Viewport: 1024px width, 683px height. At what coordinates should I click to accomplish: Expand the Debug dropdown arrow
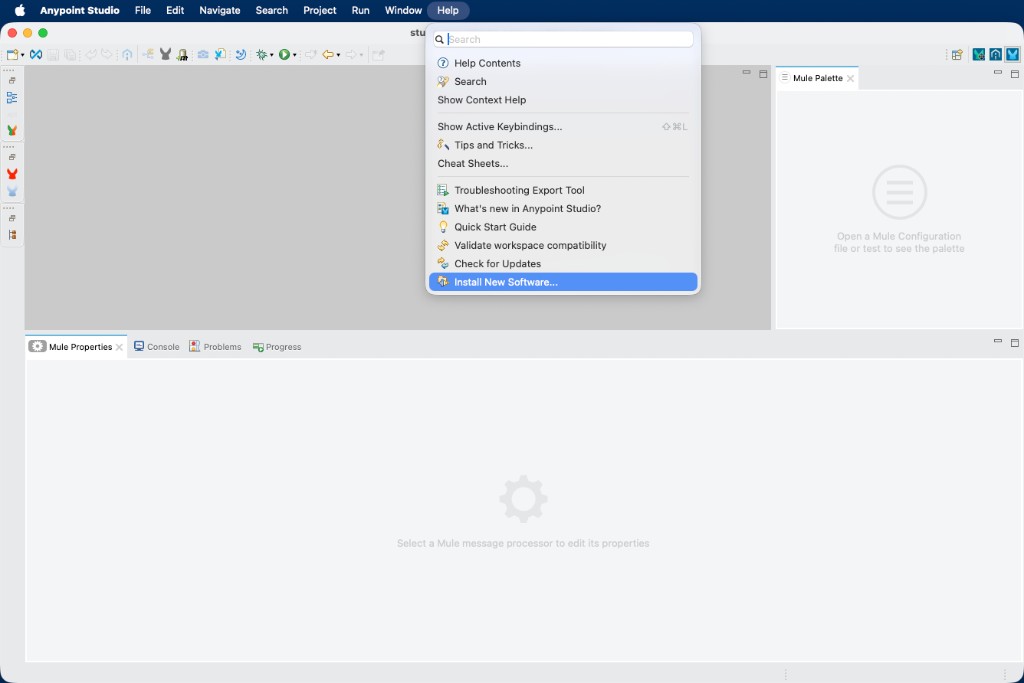click(x=271, y=55)
